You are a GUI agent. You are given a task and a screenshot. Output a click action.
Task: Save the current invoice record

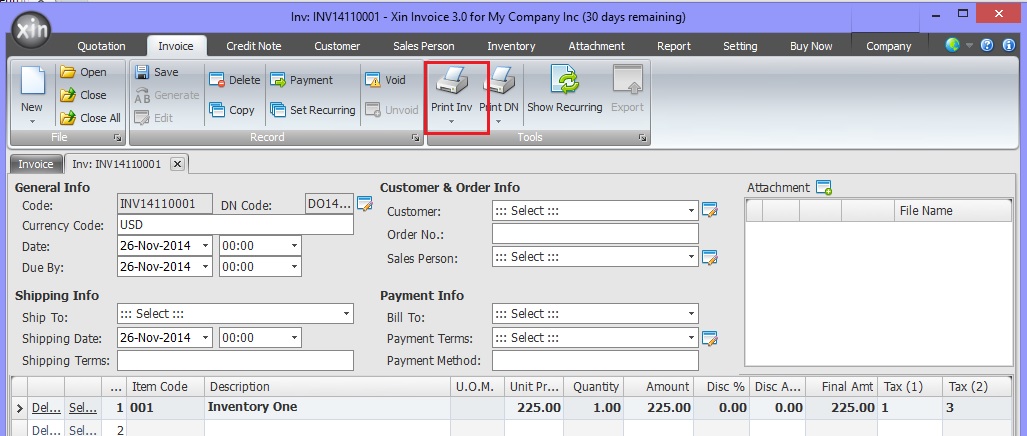[157, 72]
